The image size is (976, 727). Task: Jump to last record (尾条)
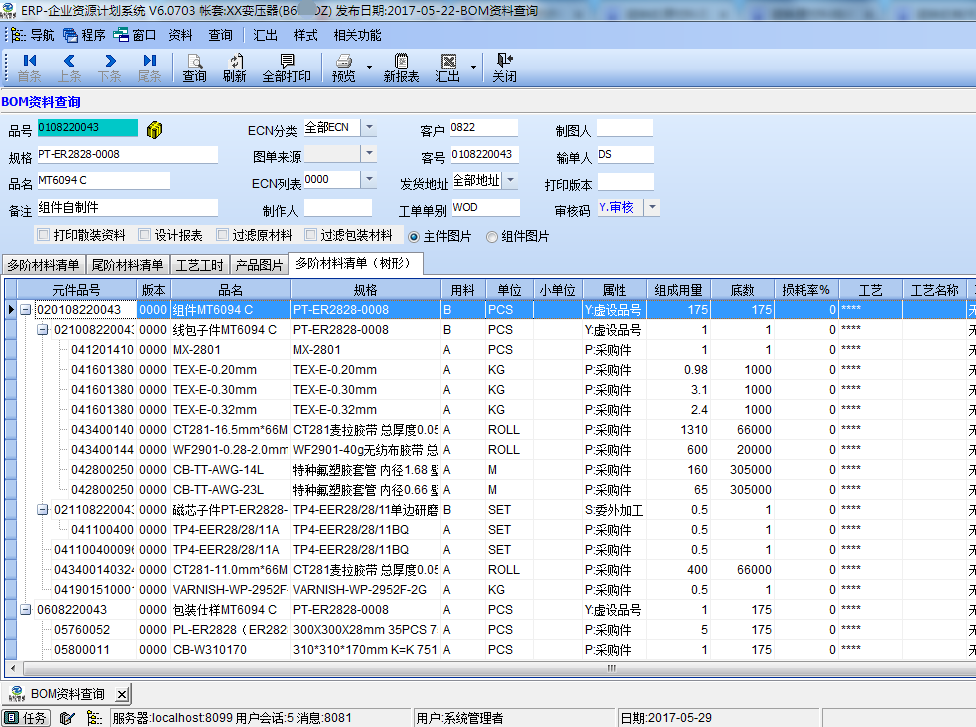click(x=149, y=68)
